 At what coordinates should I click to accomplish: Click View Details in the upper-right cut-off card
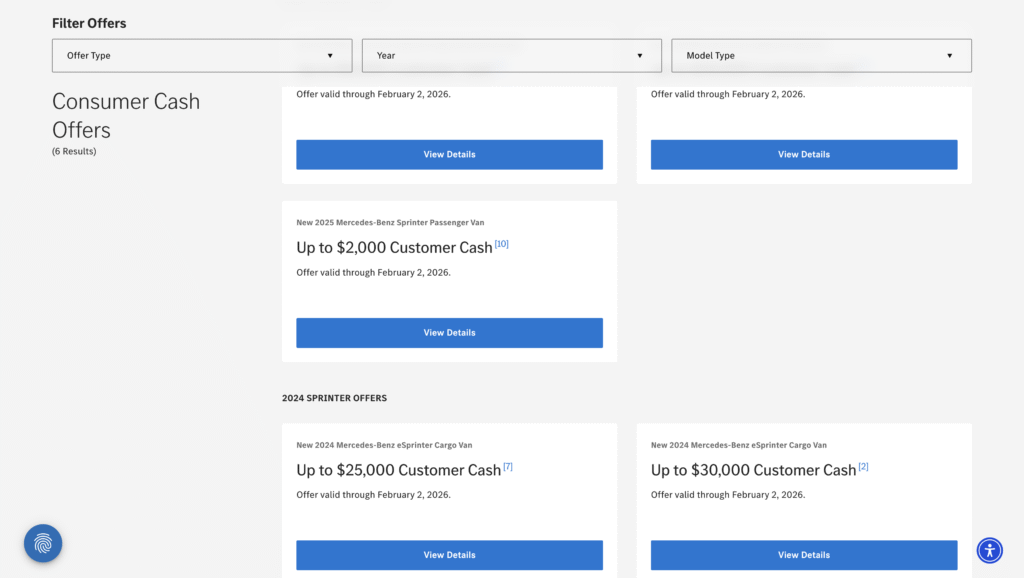(803, 155)
